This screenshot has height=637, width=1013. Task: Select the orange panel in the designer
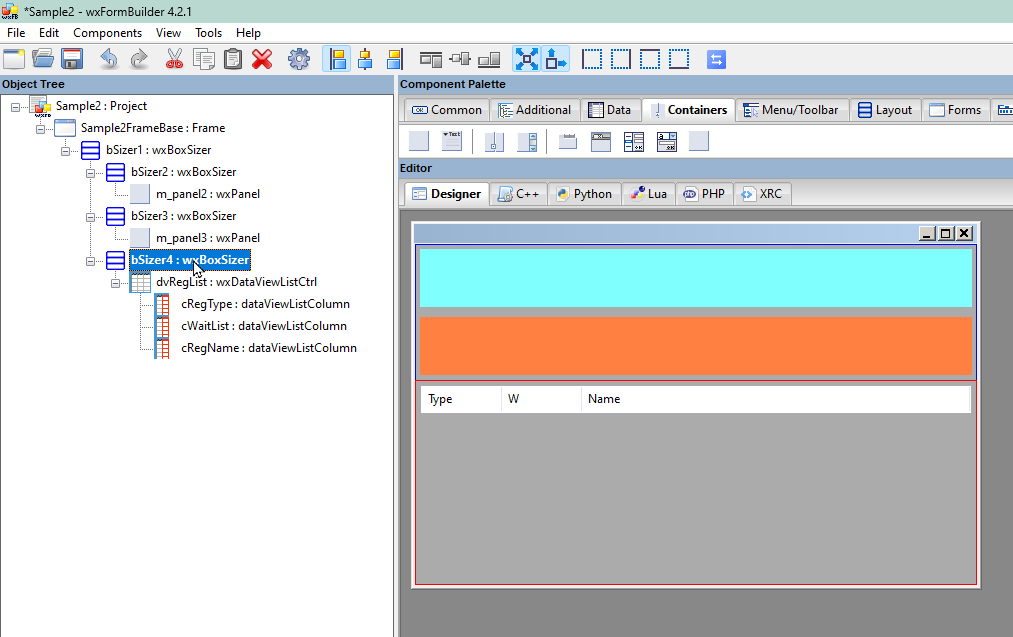pyautogui.click(x=695, y=345)
